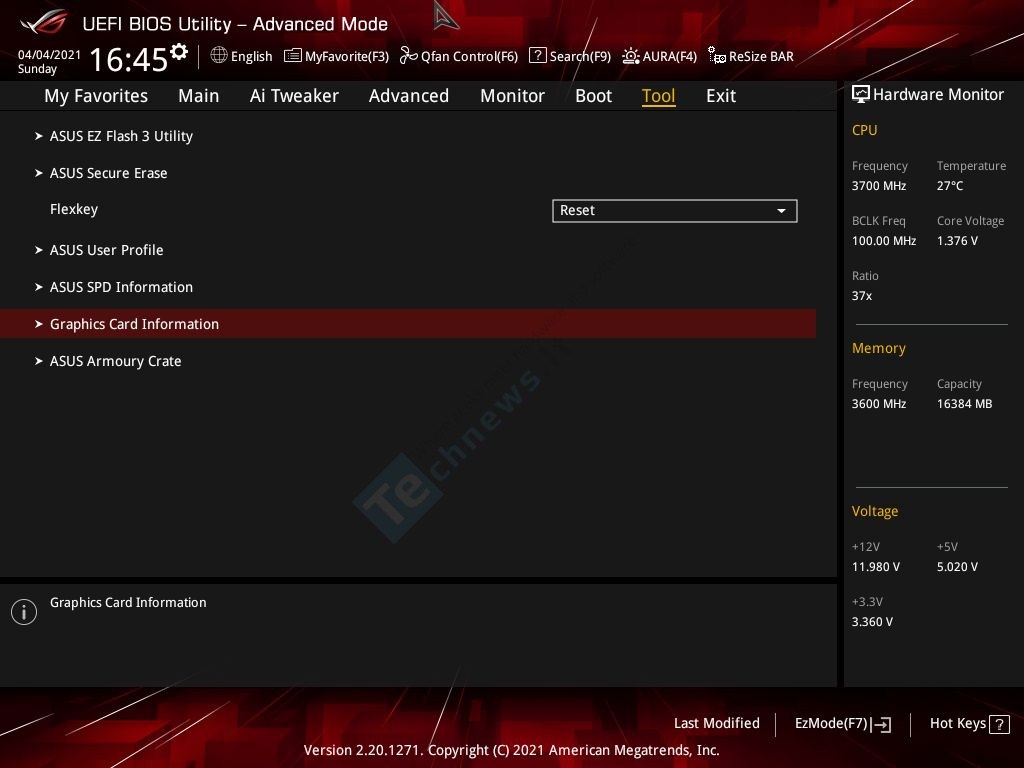
Task: Click the info icon in help panel
Action: pos(24,612)
